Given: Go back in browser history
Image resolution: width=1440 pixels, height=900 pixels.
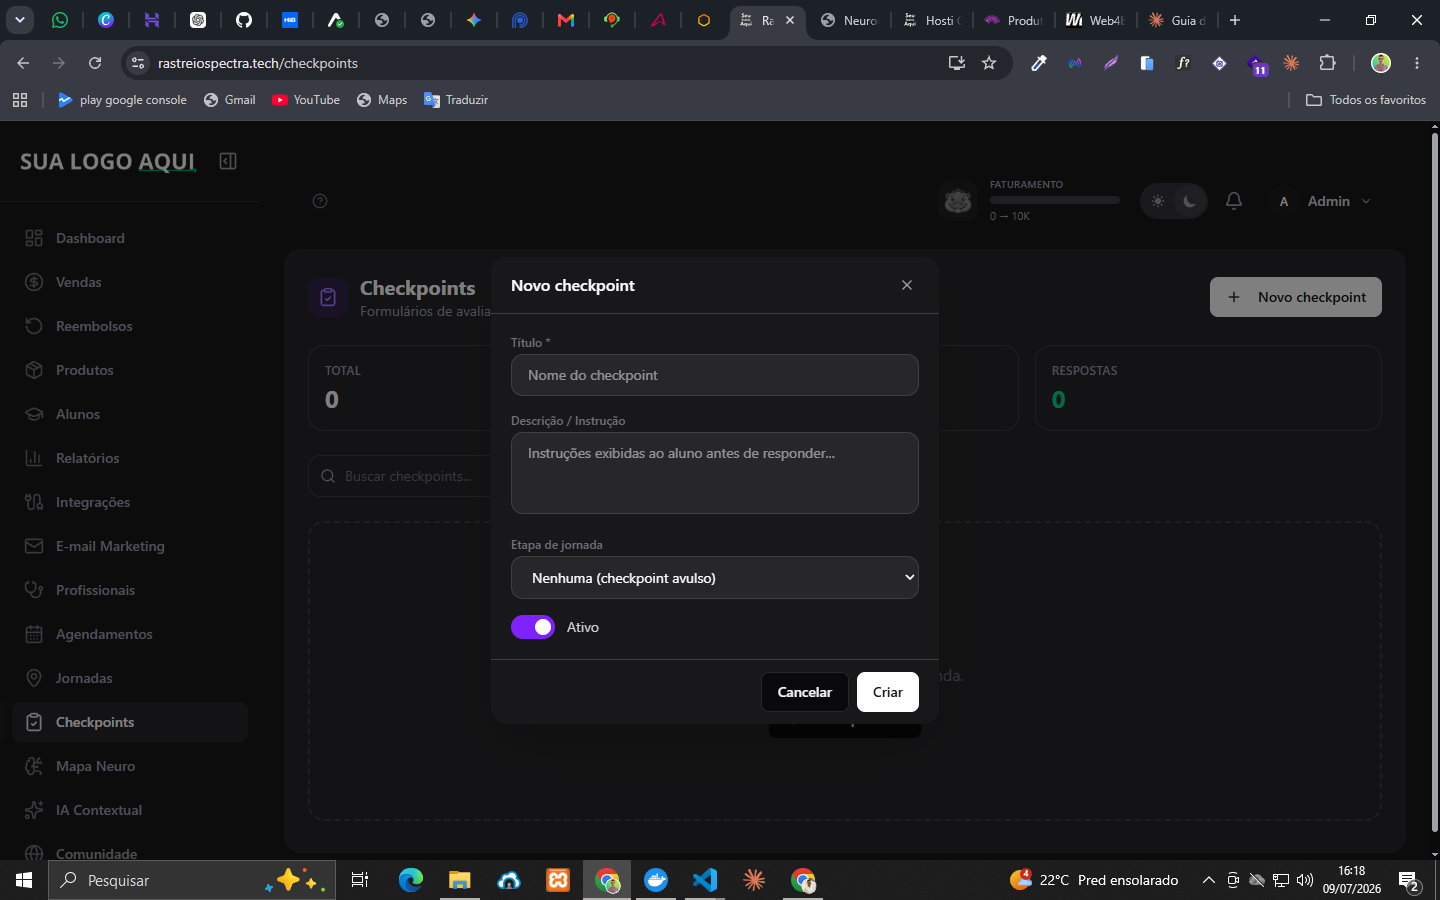Looking at the screenshot, I should pos(23,63).
